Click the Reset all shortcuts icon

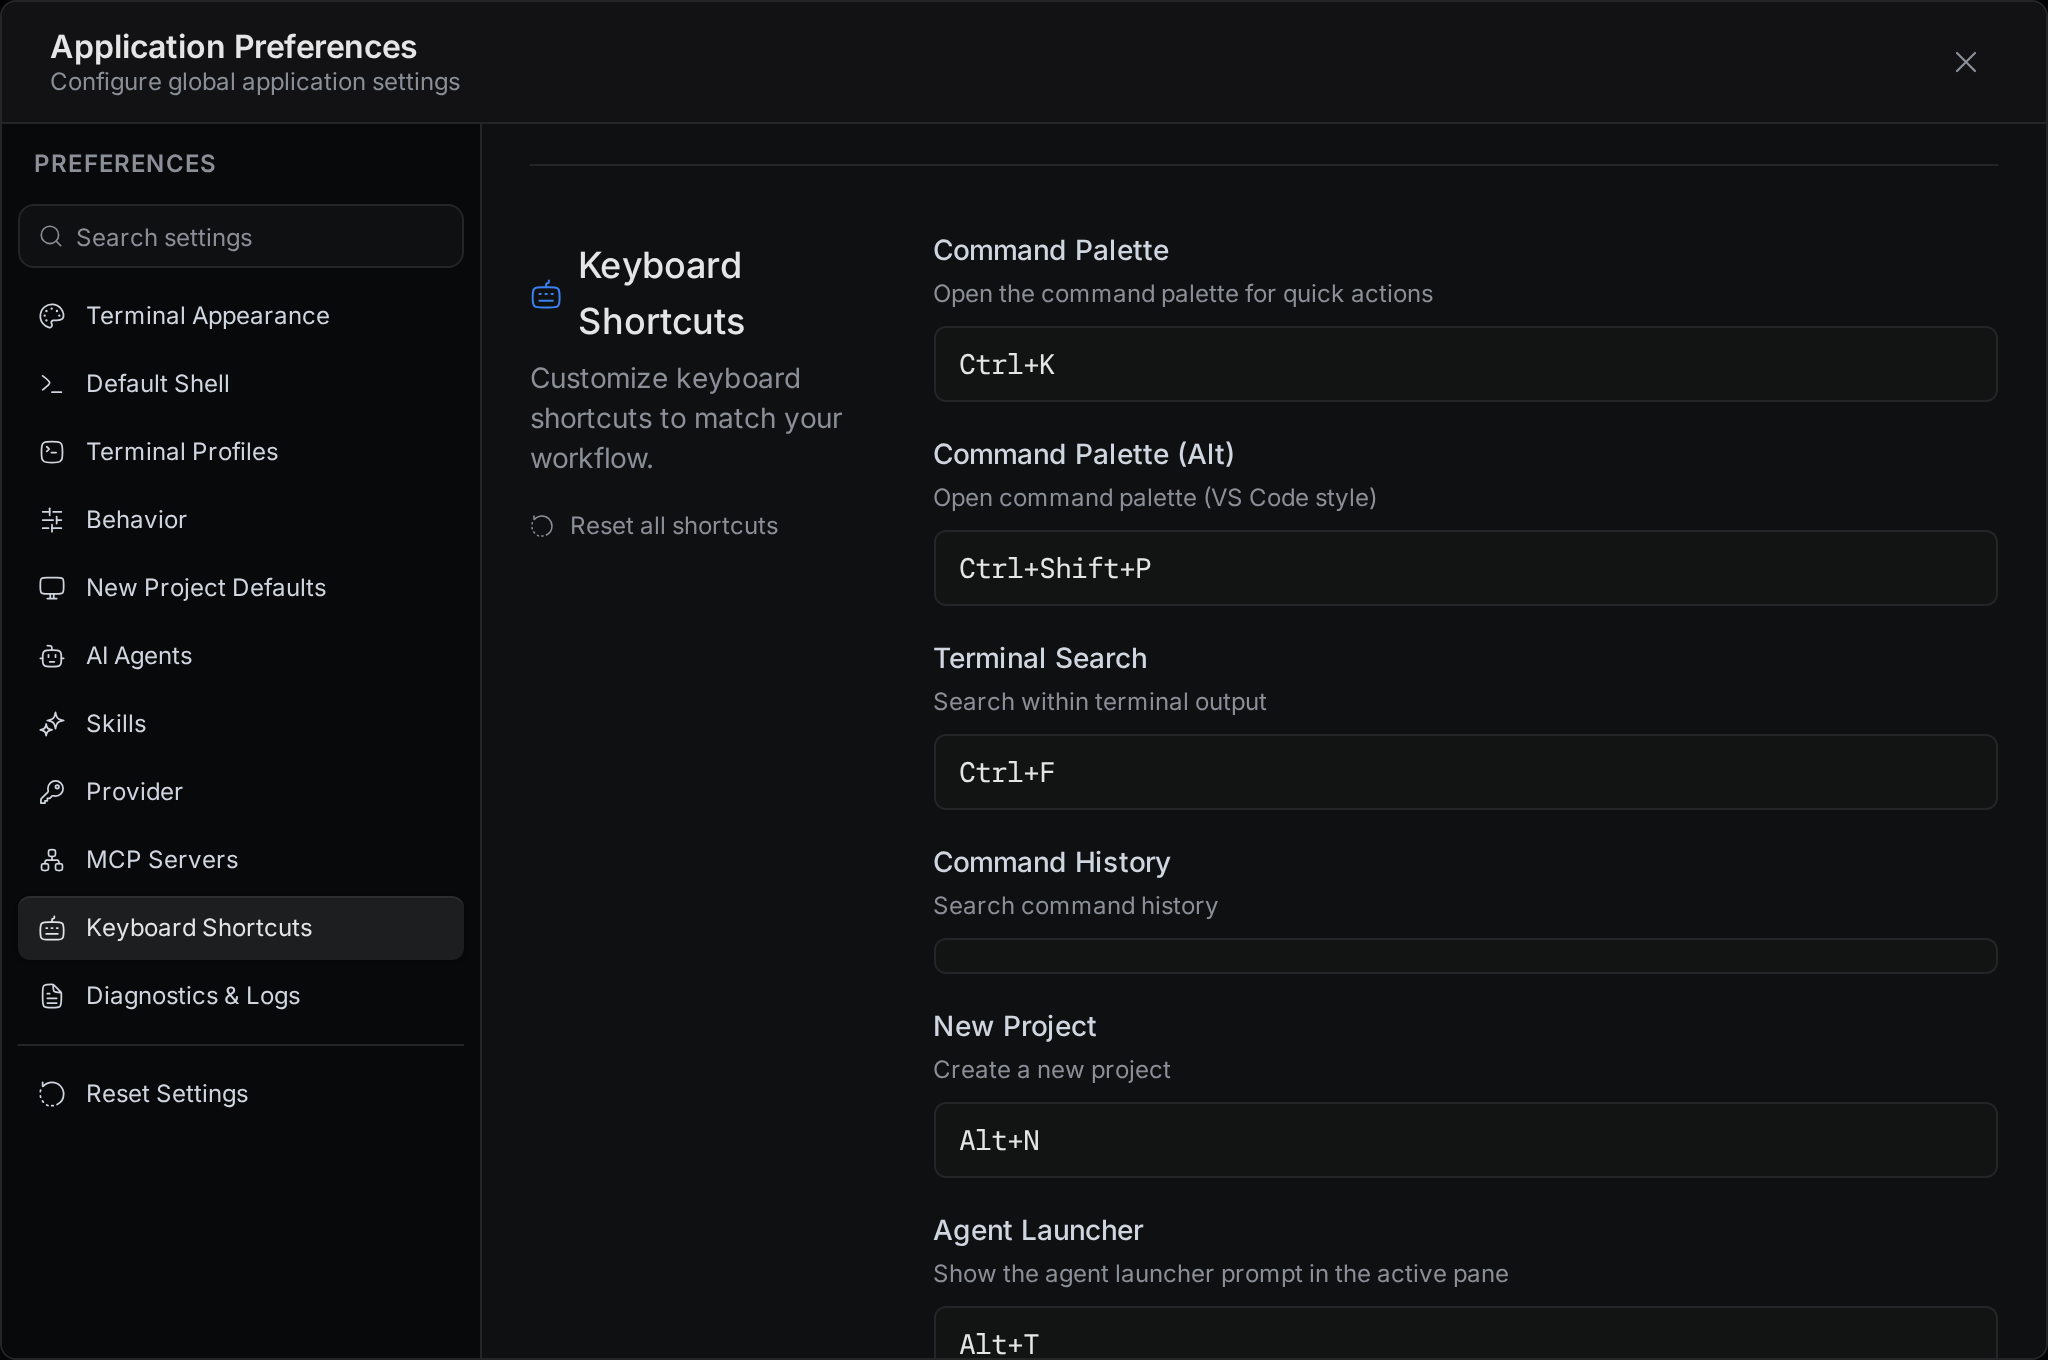click(542, 526)
